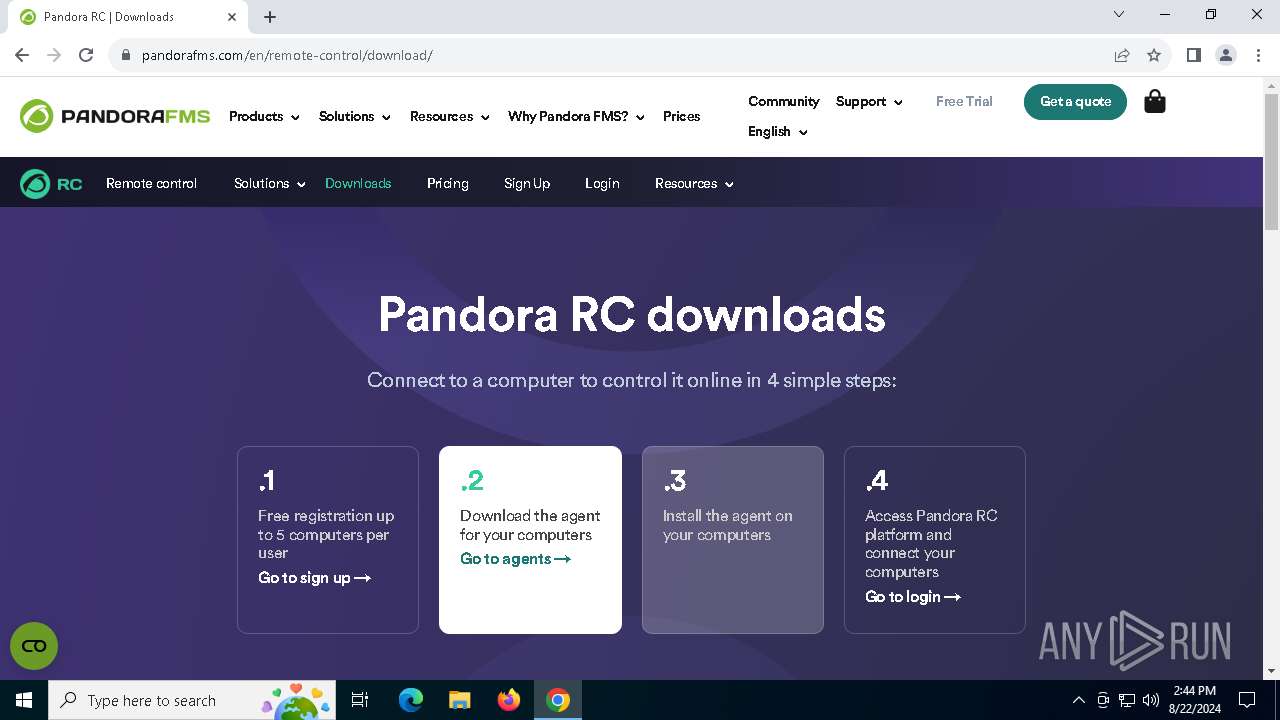The height and width of the screenshot is (720, 1280).
Task: Click the network icon in system tray
Action: [x=1127, y=700]
